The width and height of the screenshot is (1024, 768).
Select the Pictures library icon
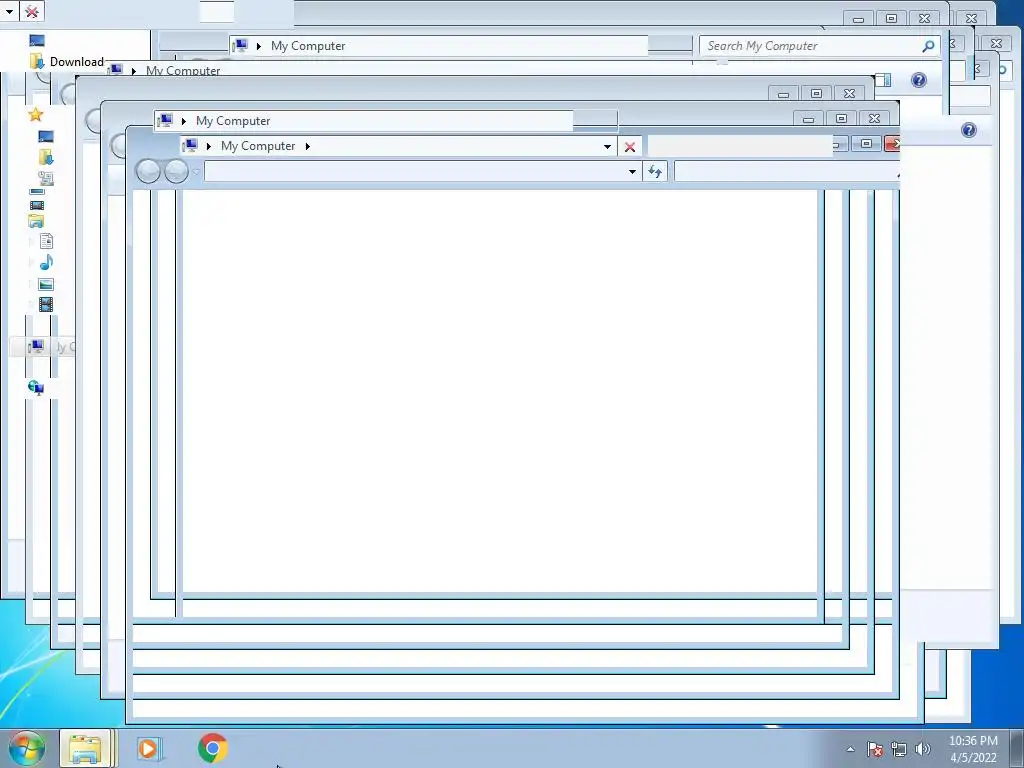tap(46, 284)
